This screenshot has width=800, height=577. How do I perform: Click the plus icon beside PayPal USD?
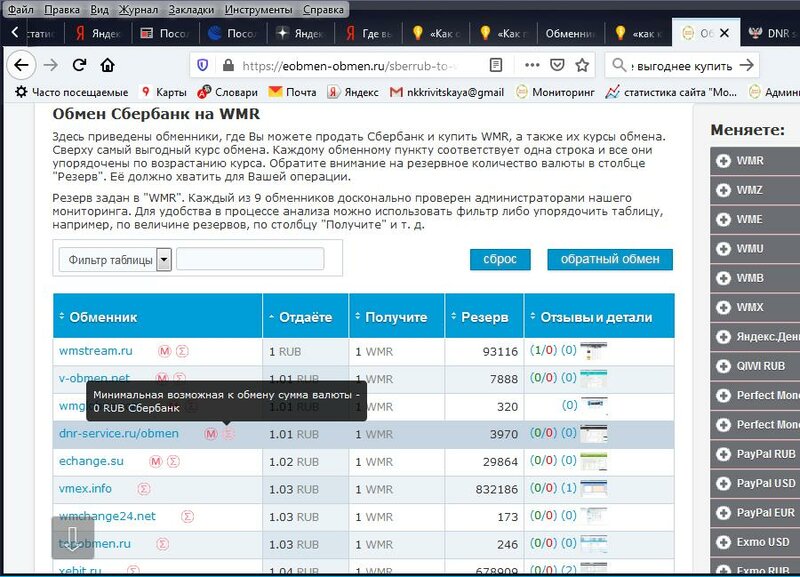(723, 483)
